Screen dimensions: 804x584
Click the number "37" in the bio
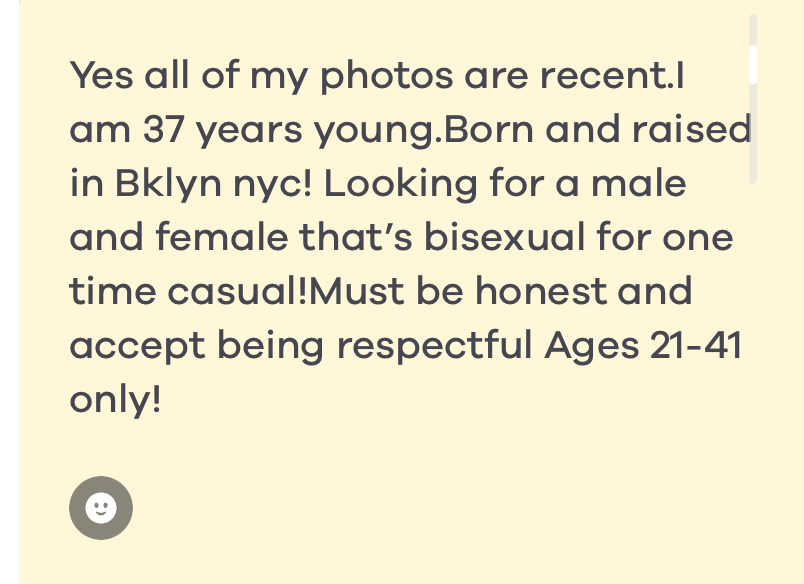164,130
